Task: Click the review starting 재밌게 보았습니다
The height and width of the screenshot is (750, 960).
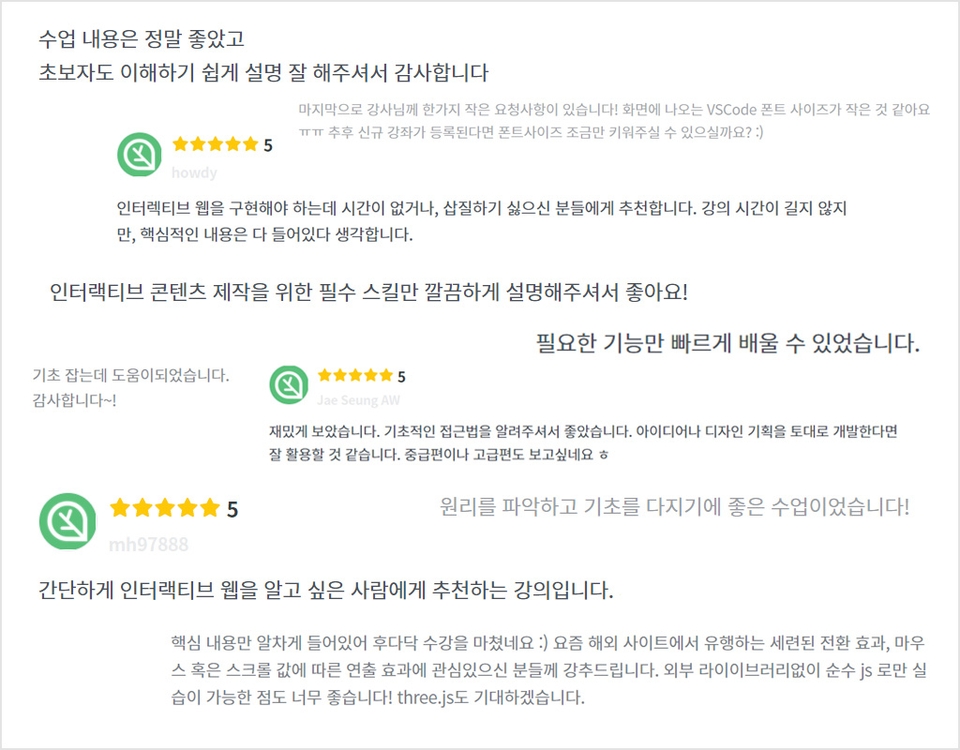Action: coord(583,443)
